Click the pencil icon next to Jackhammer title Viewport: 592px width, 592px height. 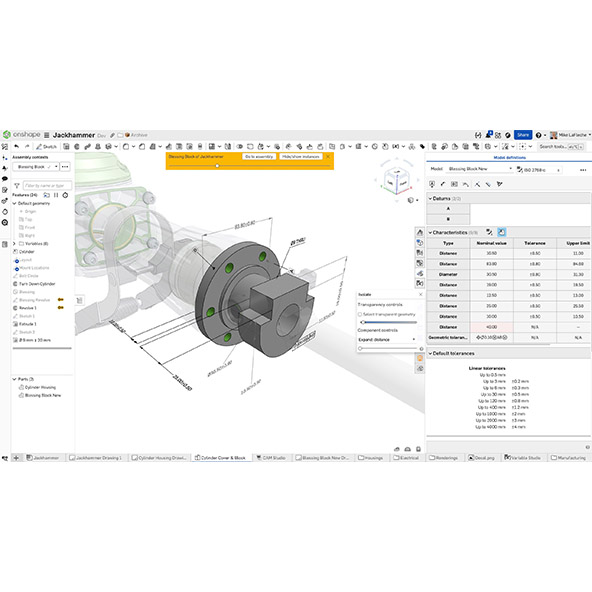(x=112, y=135)
